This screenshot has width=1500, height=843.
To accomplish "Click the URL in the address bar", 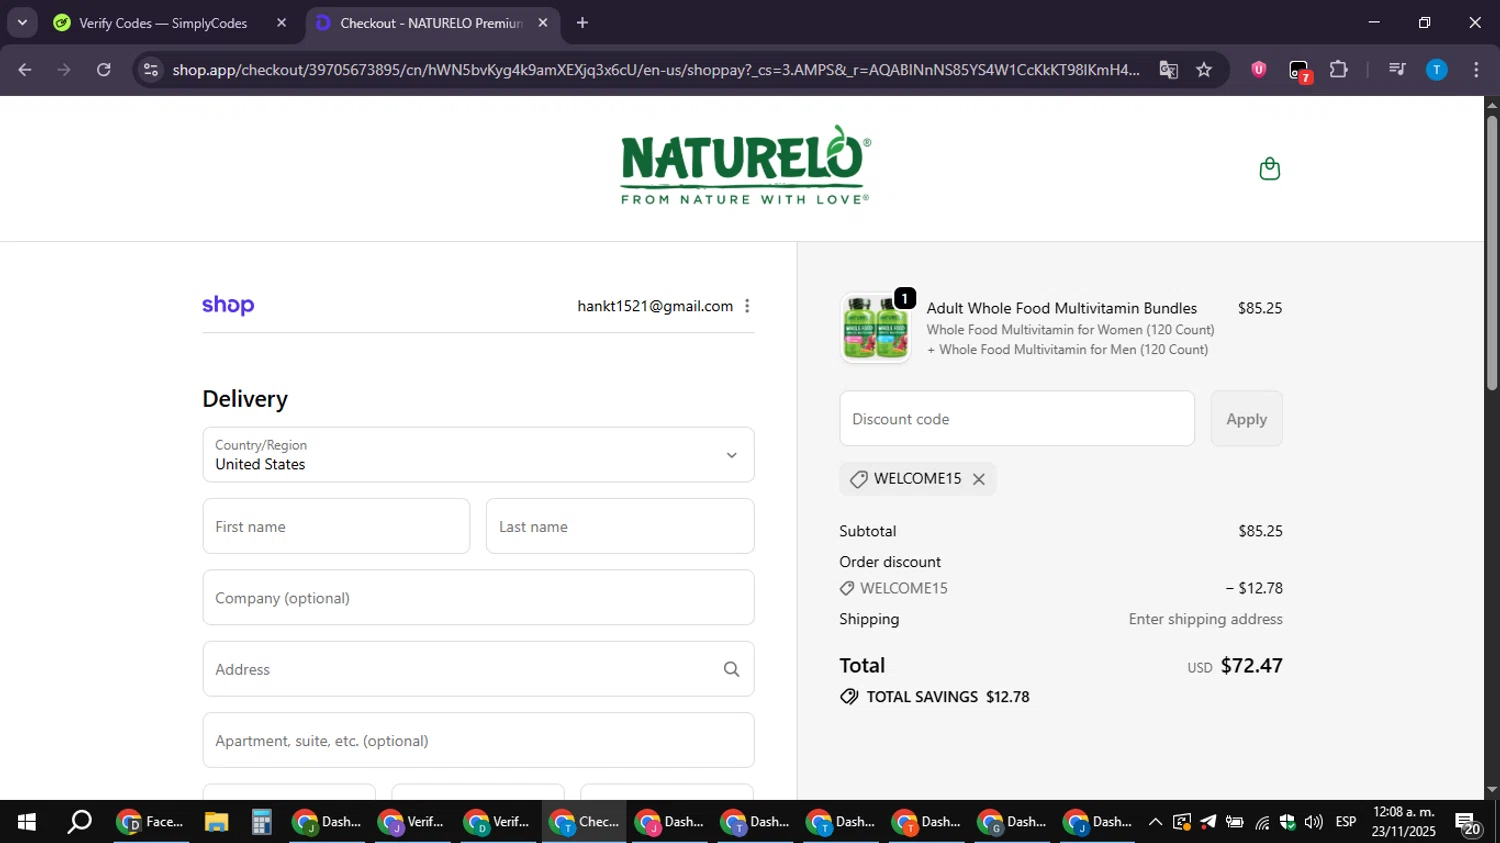I will pos(655,70).
